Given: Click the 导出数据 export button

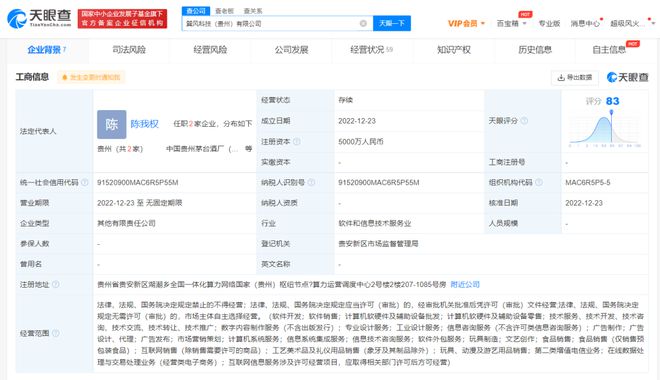Looking at the screenshot, I should (x=575, y=77).
